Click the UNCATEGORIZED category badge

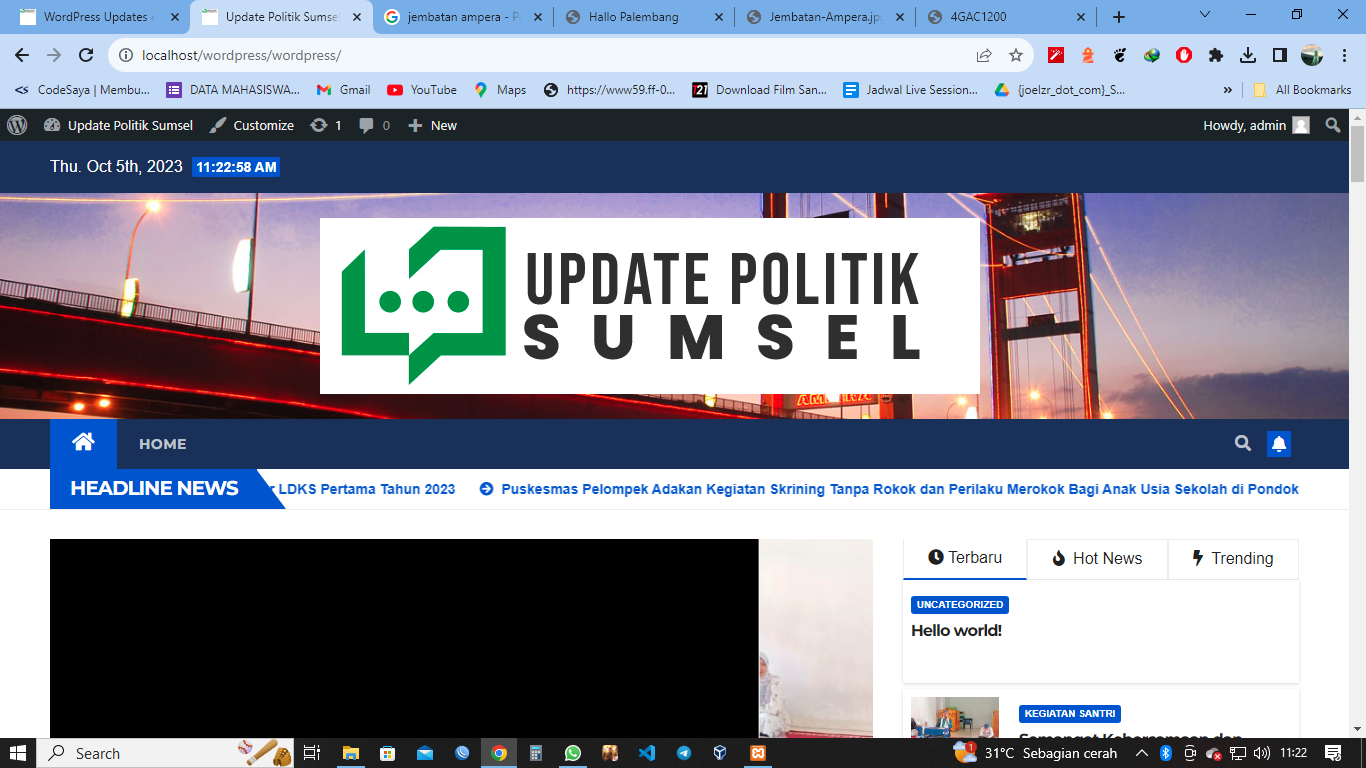pos(960,605)
